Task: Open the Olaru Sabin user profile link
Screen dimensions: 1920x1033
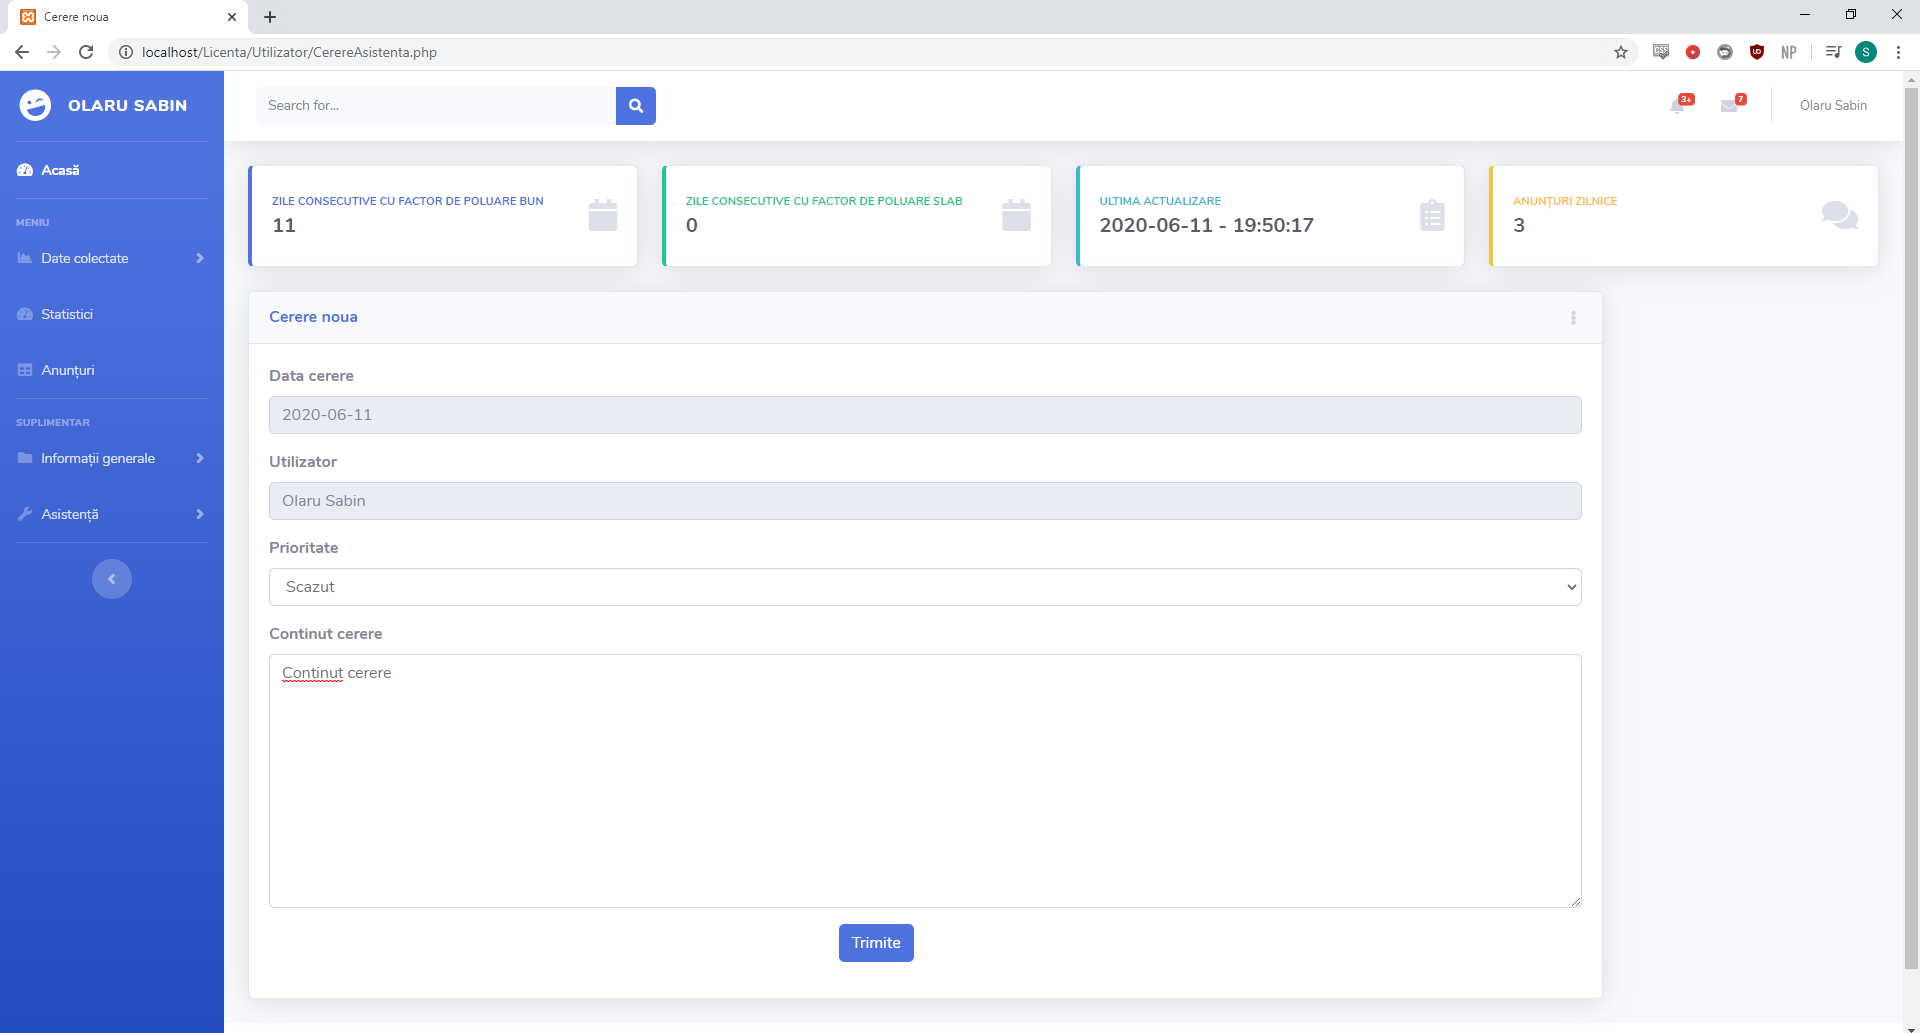Action: click(x=1832, y=106)
